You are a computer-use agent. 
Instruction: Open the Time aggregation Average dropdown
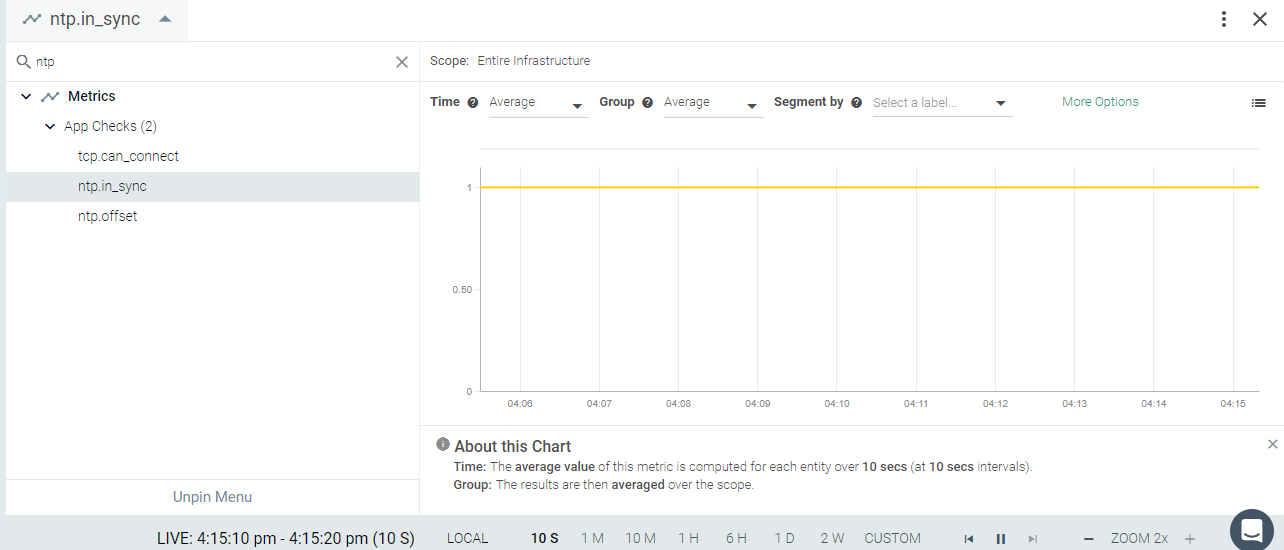[x=538, y=103]
